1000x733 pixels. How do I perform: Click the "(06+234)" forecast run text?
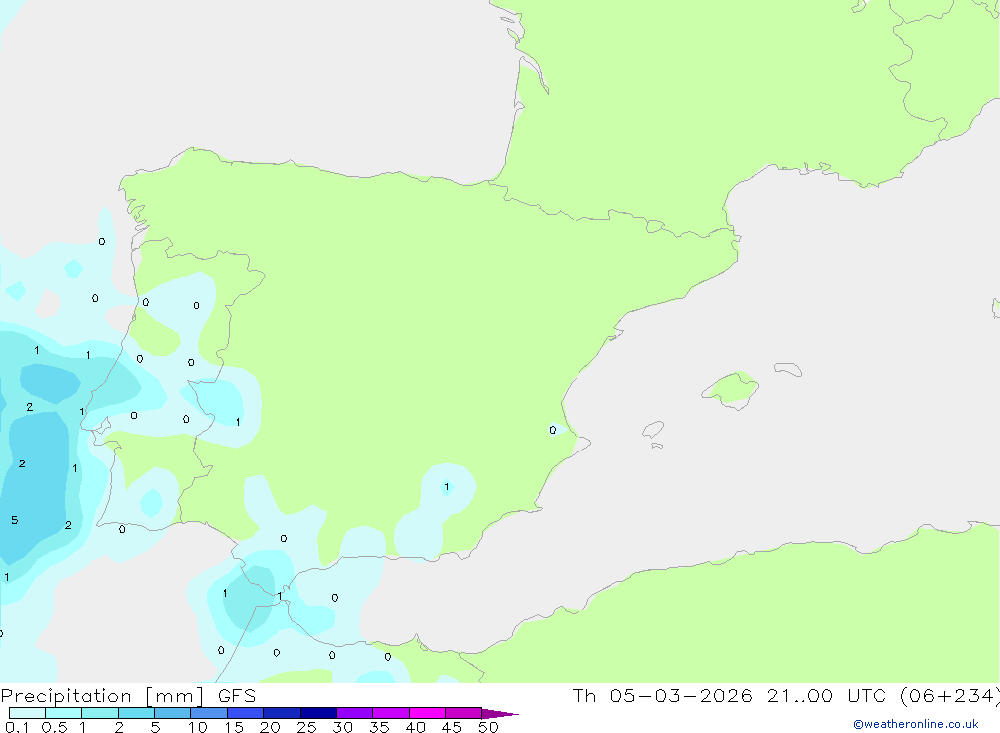point(950,695)
